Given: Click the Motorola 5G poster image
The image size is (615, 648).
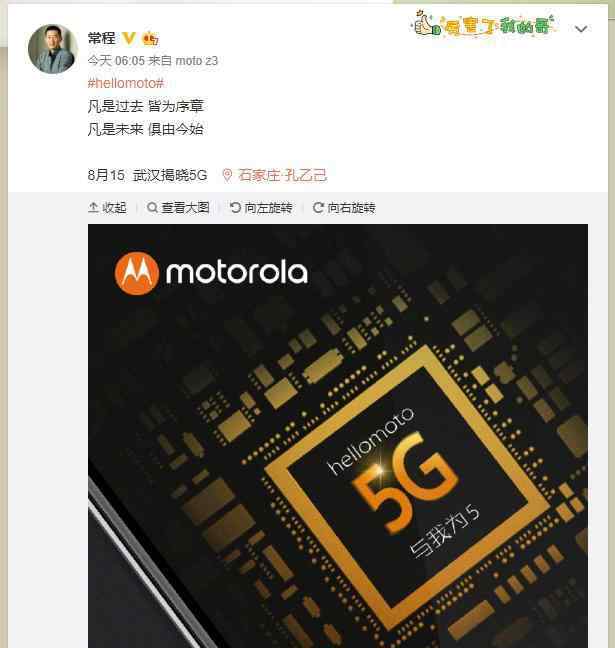Looking at the screenshot, I should point(338,436).
